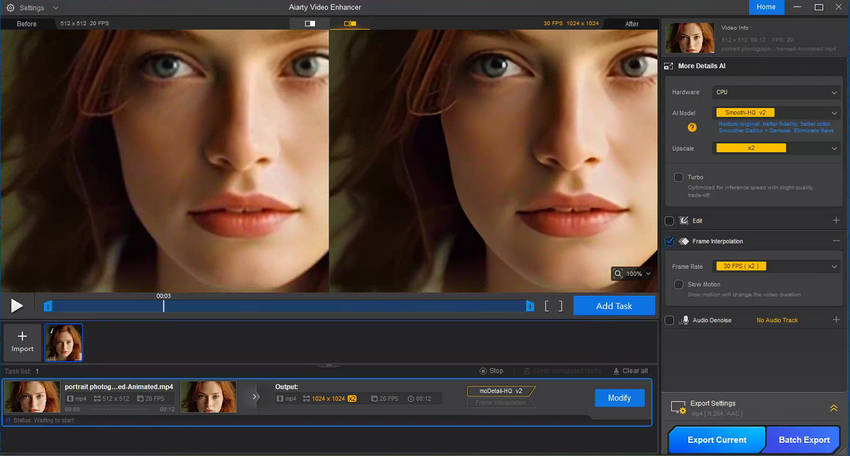This screenshot has height=456, width=850.
Task: Select the side-by-side compare view icon
Action: coord(350,24)
